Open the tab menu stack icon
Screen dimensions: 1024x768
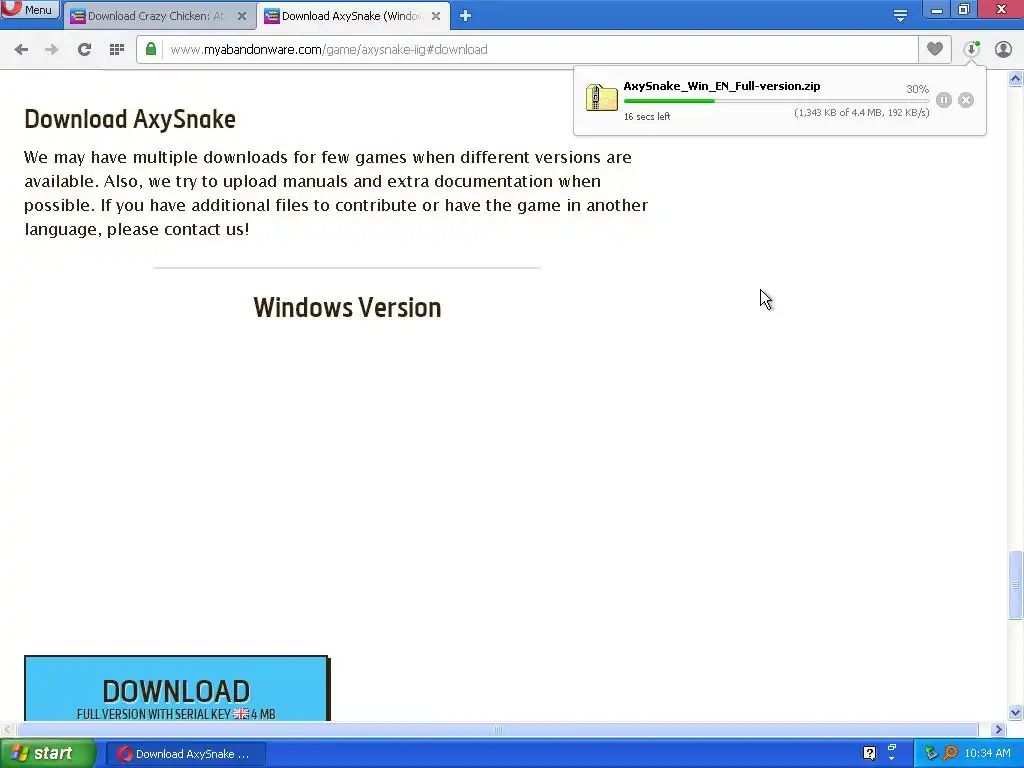pos(900,16)
